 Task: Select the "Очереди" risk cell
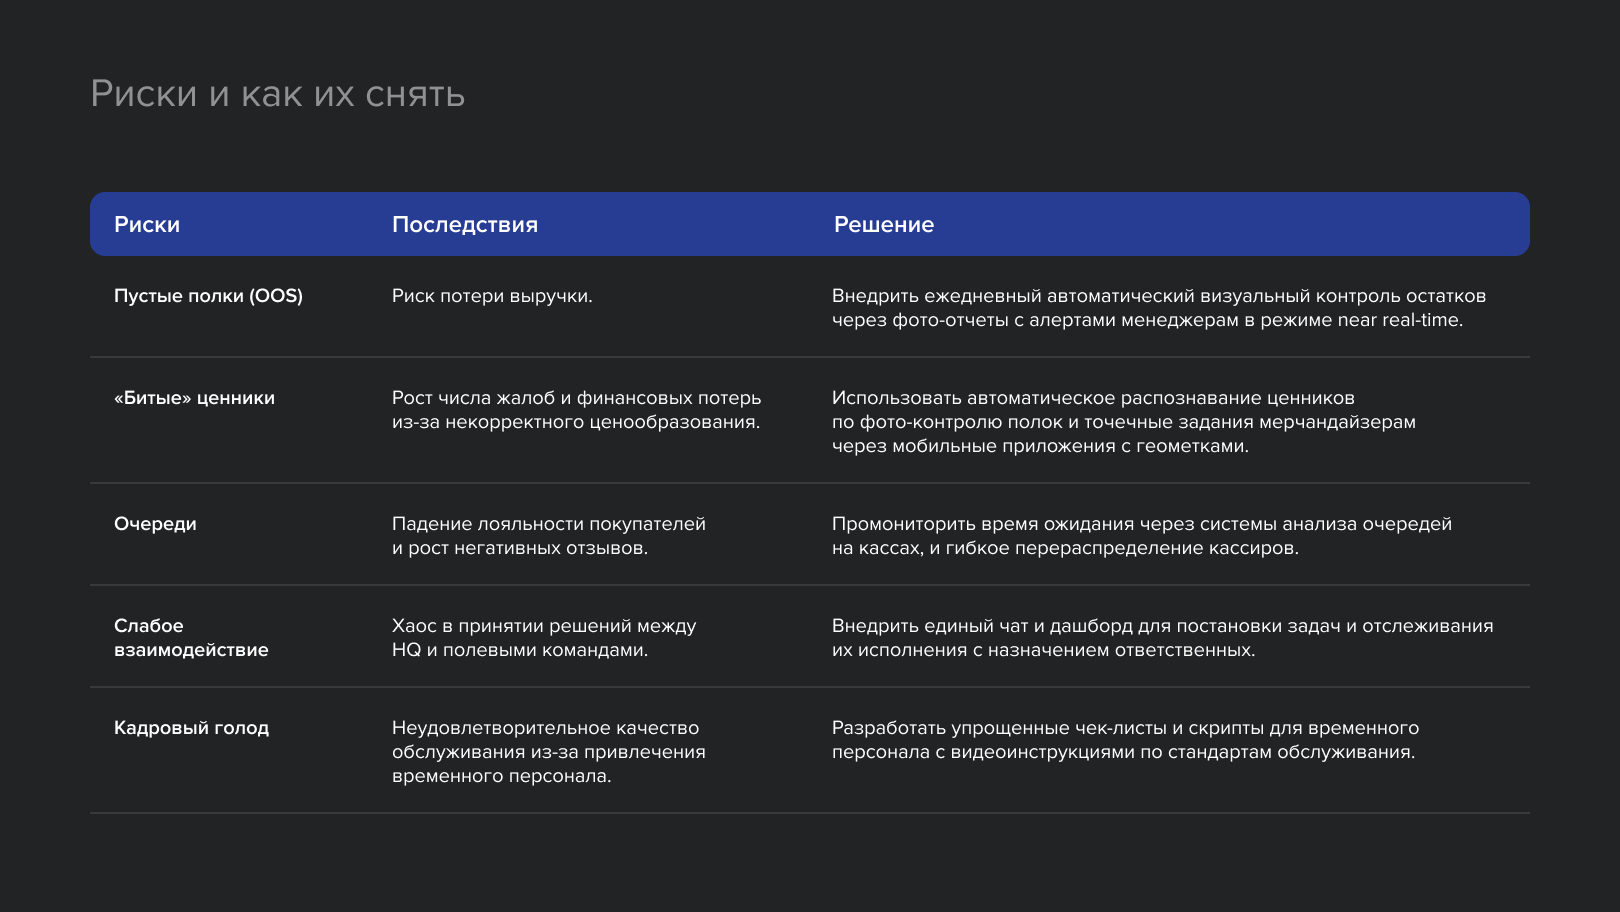tap(155, 524)
